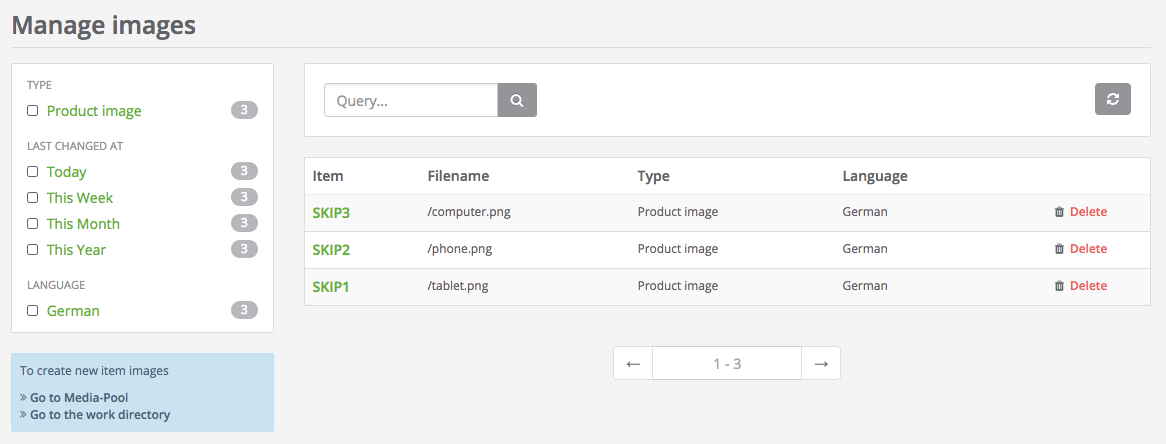Click trash icon for SKIP1 row
Image resolution: width=1166 pixels, height=444 pixels.
click(1059, 286)
